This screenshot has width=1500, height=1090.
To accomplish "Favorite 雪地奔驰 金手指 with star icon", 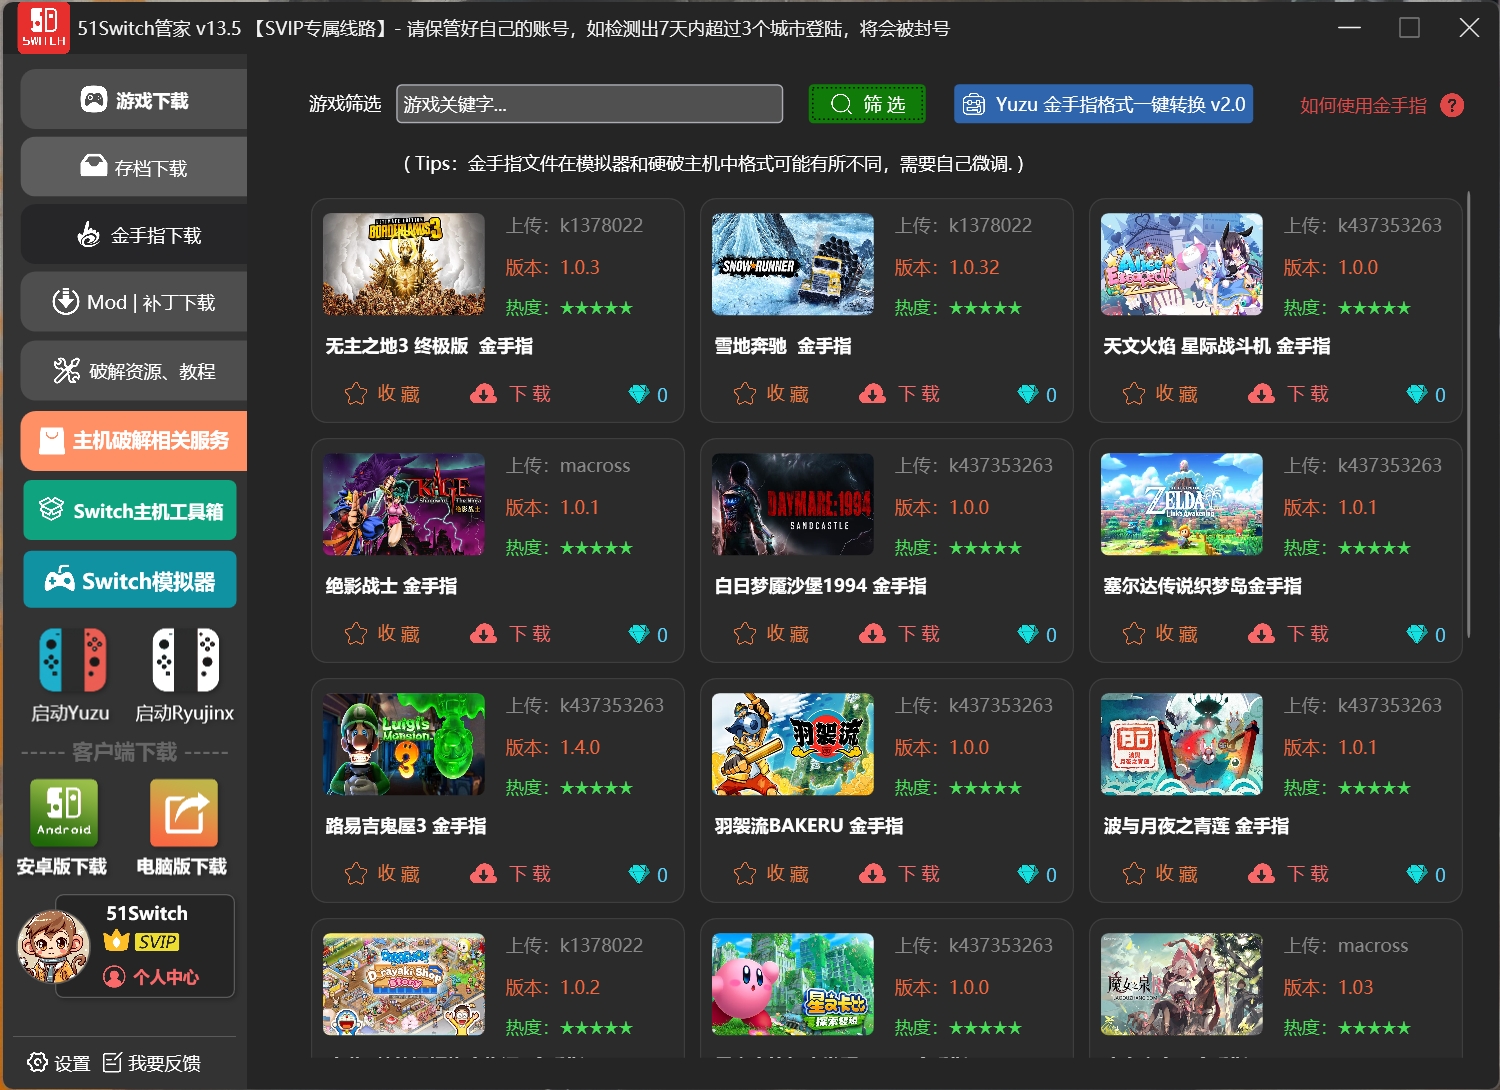I will [745, 394].
